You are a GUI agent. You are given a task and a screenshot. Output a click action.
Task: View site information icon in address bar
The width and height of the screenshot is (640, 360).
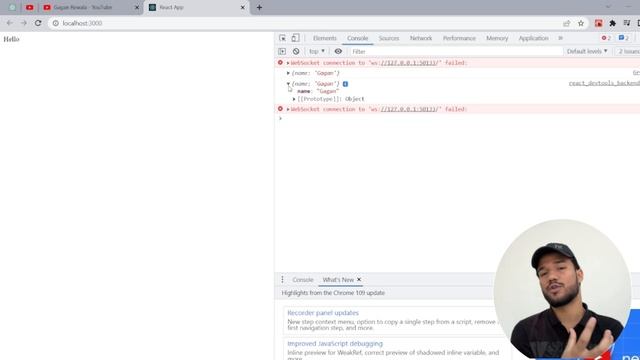click(x=56, y=23)
